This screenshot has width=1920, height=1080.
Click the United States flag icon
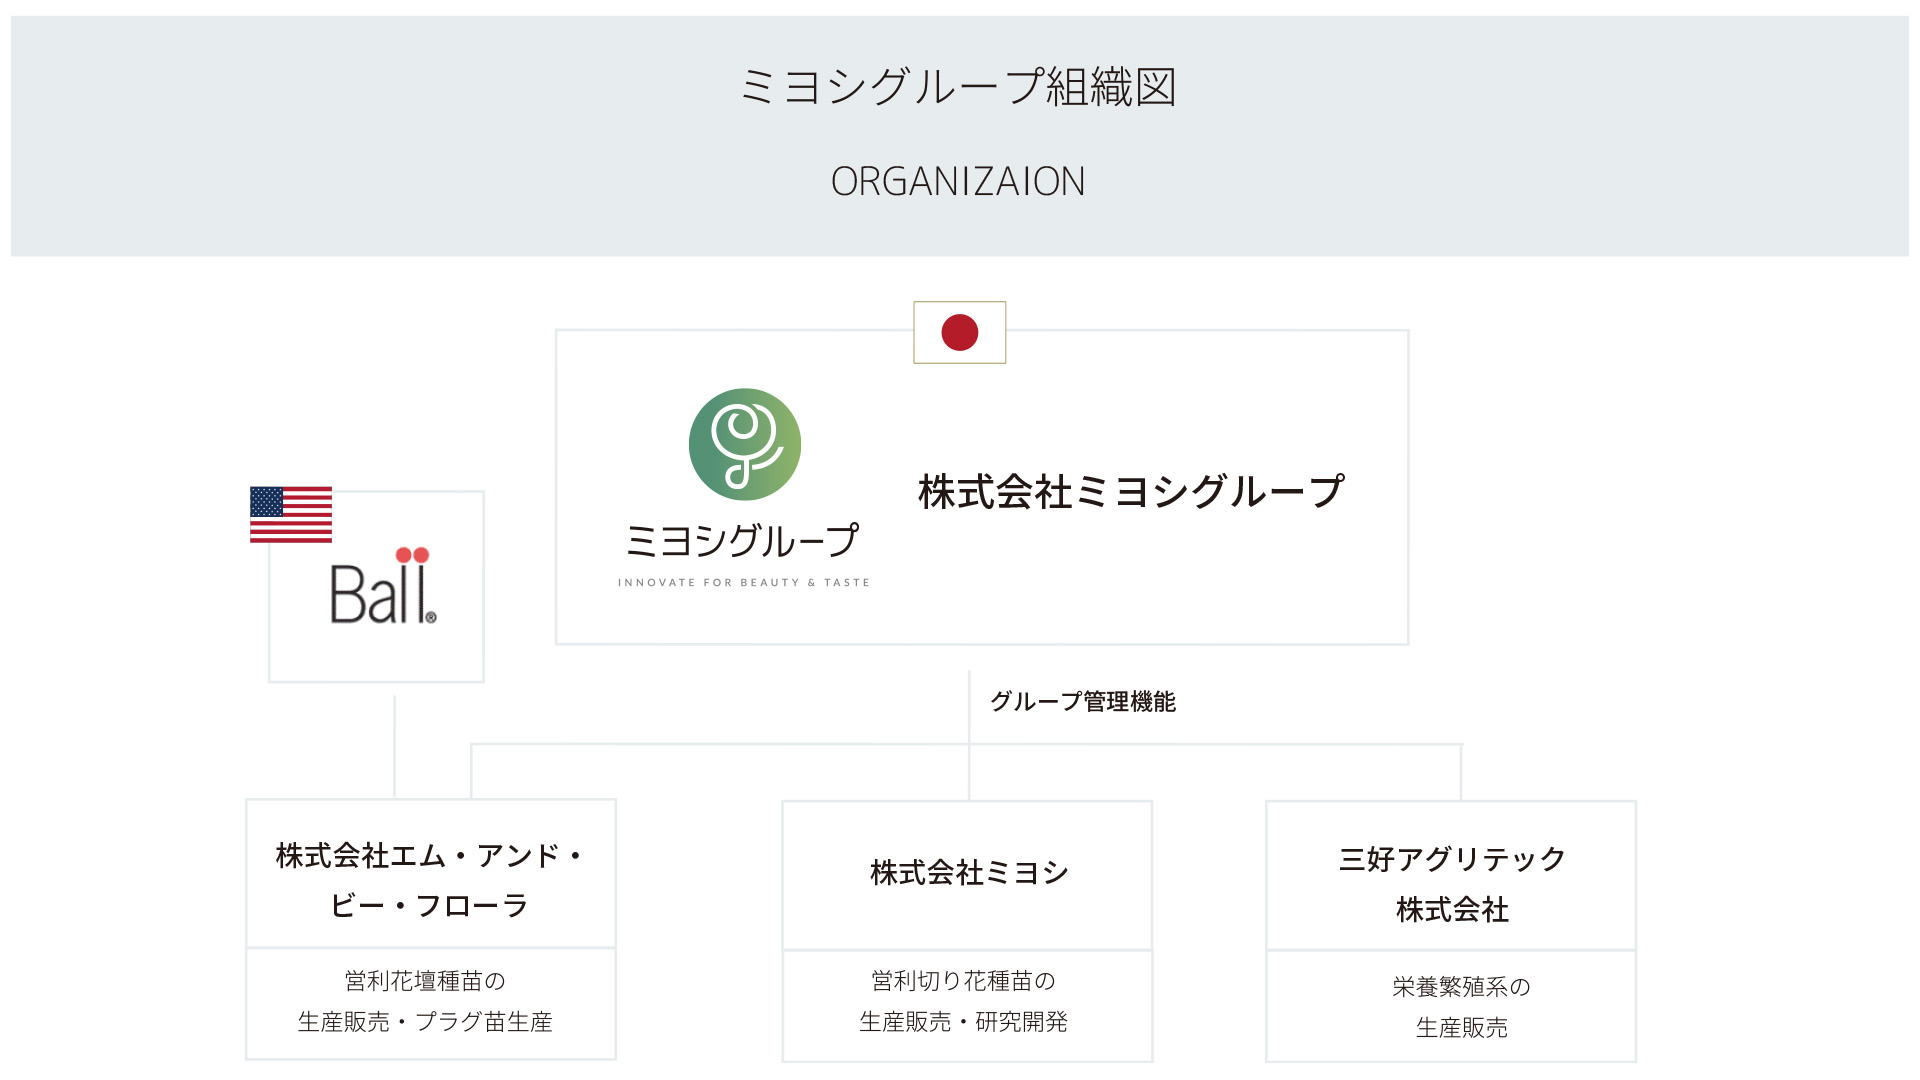pos(290,515)
